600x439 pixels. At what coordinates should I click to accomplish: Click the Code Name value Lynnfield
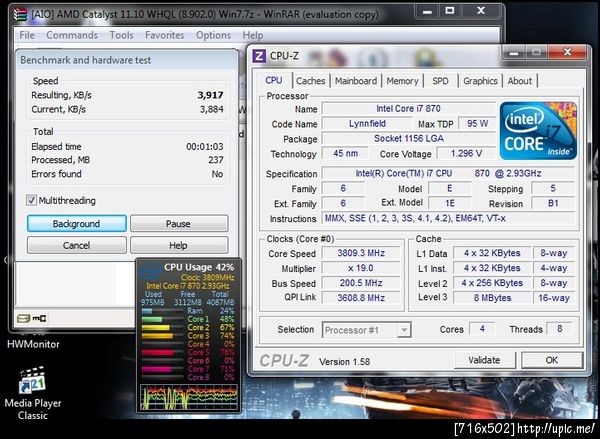pyautogui.click(x=367, y=124)
